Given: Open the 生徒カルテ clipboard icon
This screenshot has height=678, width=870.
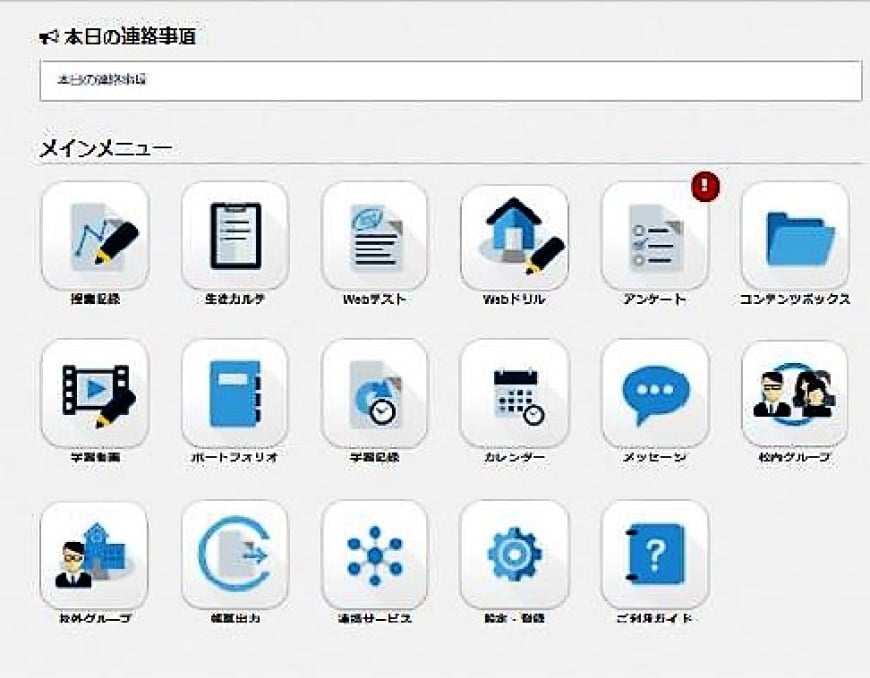Looking at the screenshot, I should tap(235, 235).
